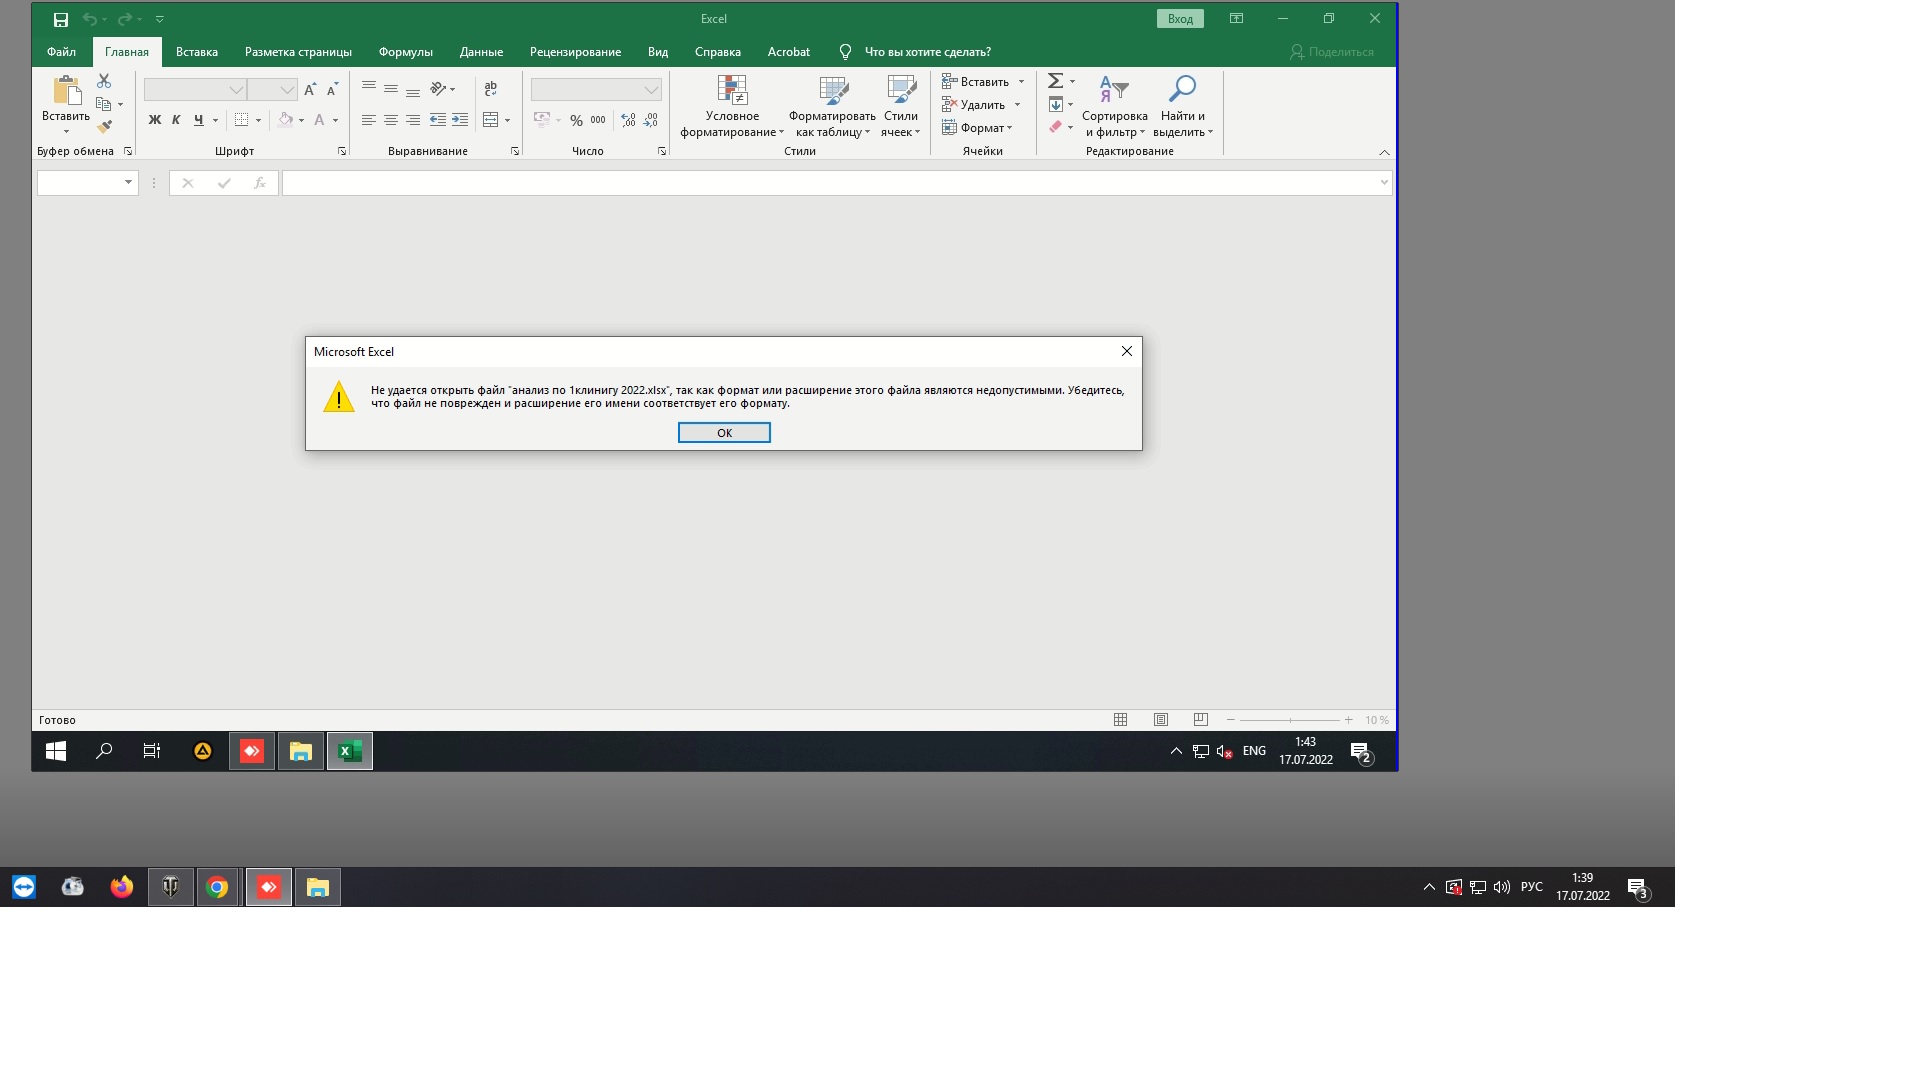Click the 'Что вы хотите сделать?' search box
Viewport: 1920px width, 1080px height.
(x=927, y=52)
